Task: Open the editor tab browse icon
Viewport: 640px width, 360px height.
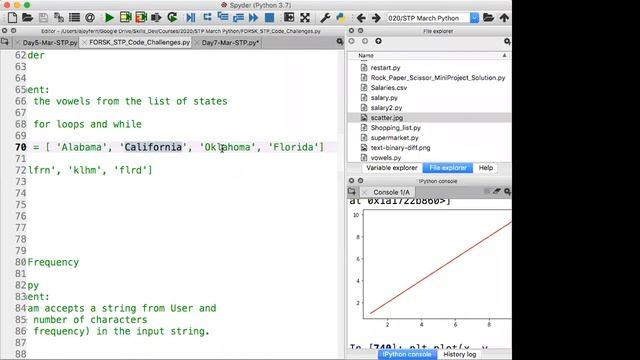Action: pos(5,42)
